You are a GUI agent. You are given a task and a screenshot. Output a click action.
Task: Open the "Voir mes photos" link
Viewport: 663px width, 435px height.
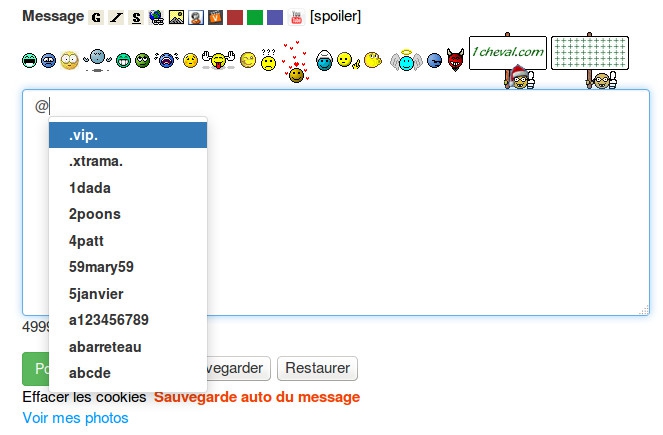pos(75,417)
